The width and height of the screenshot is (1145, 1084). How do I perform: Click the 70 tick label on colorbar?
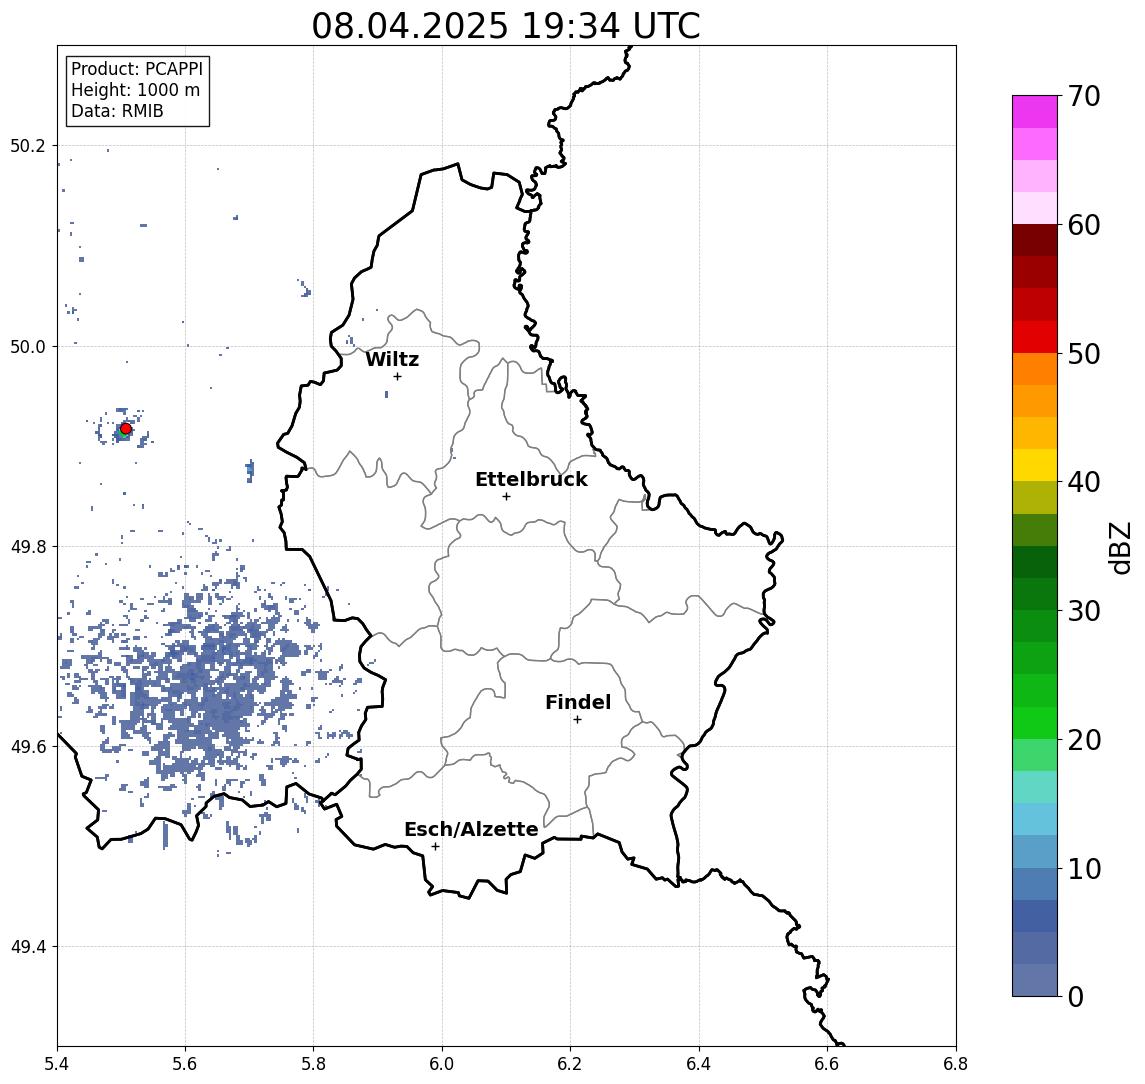(x=1084, y=96)
